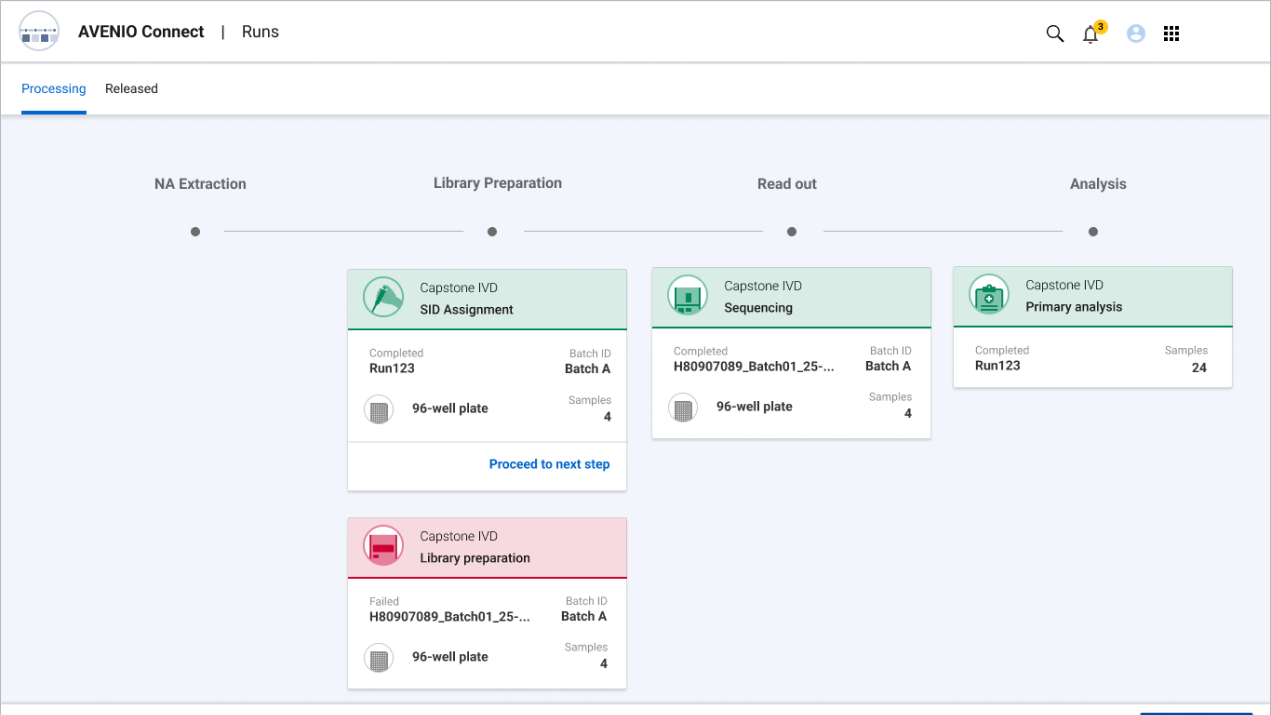Click the NA Extraction stage milestone dot

pos(195,231)
